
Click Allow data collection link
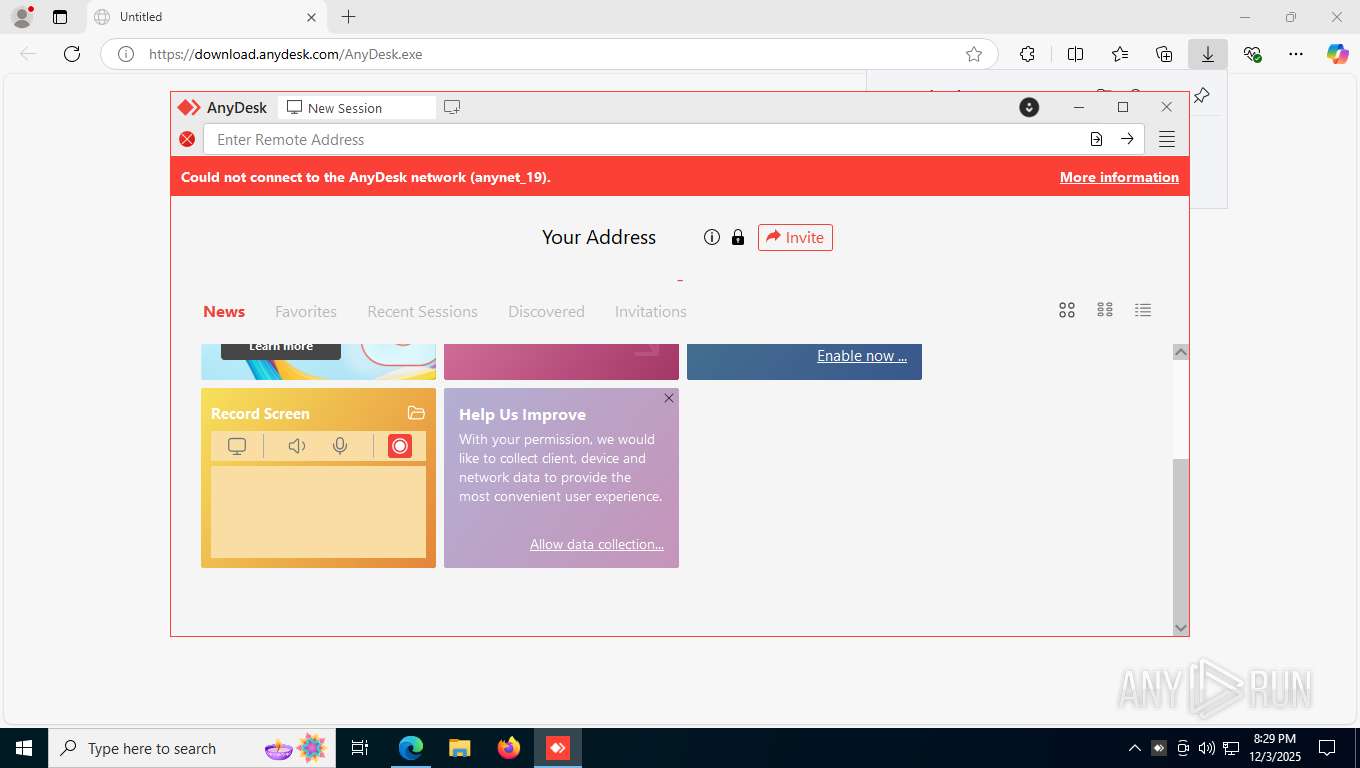pyautogui.click(x=597, y=544)
